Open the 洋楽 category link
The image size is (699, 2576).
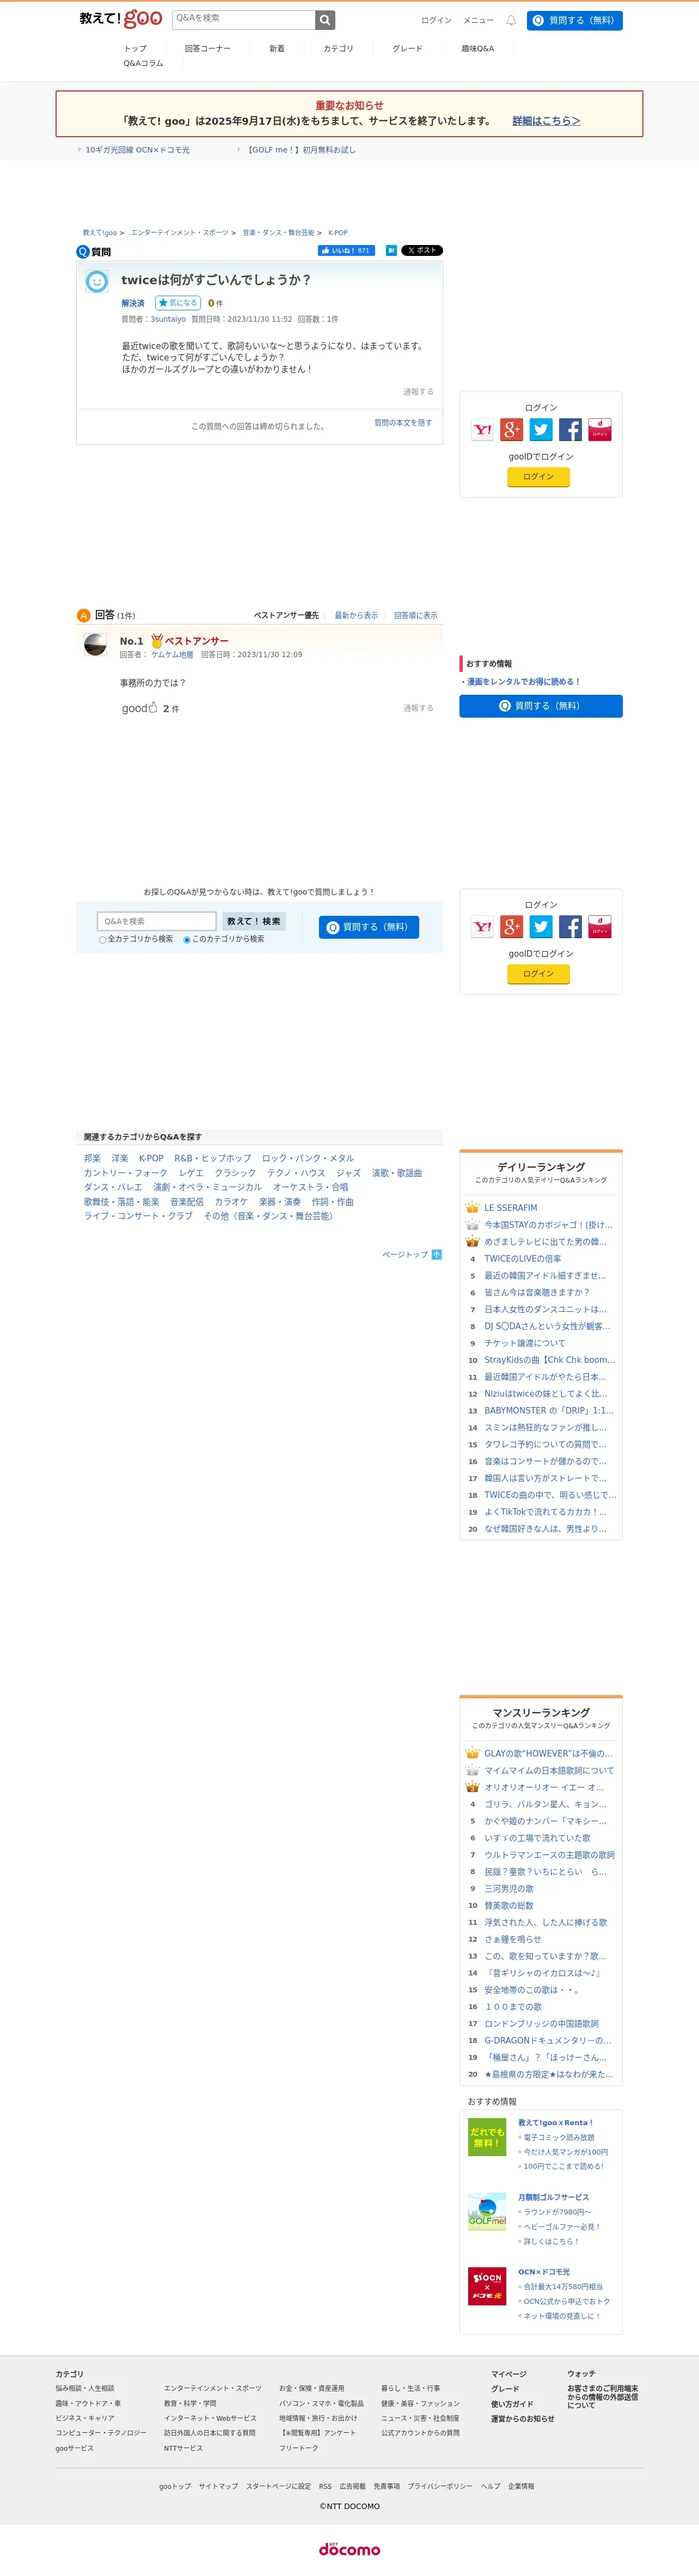[120, 1158]
